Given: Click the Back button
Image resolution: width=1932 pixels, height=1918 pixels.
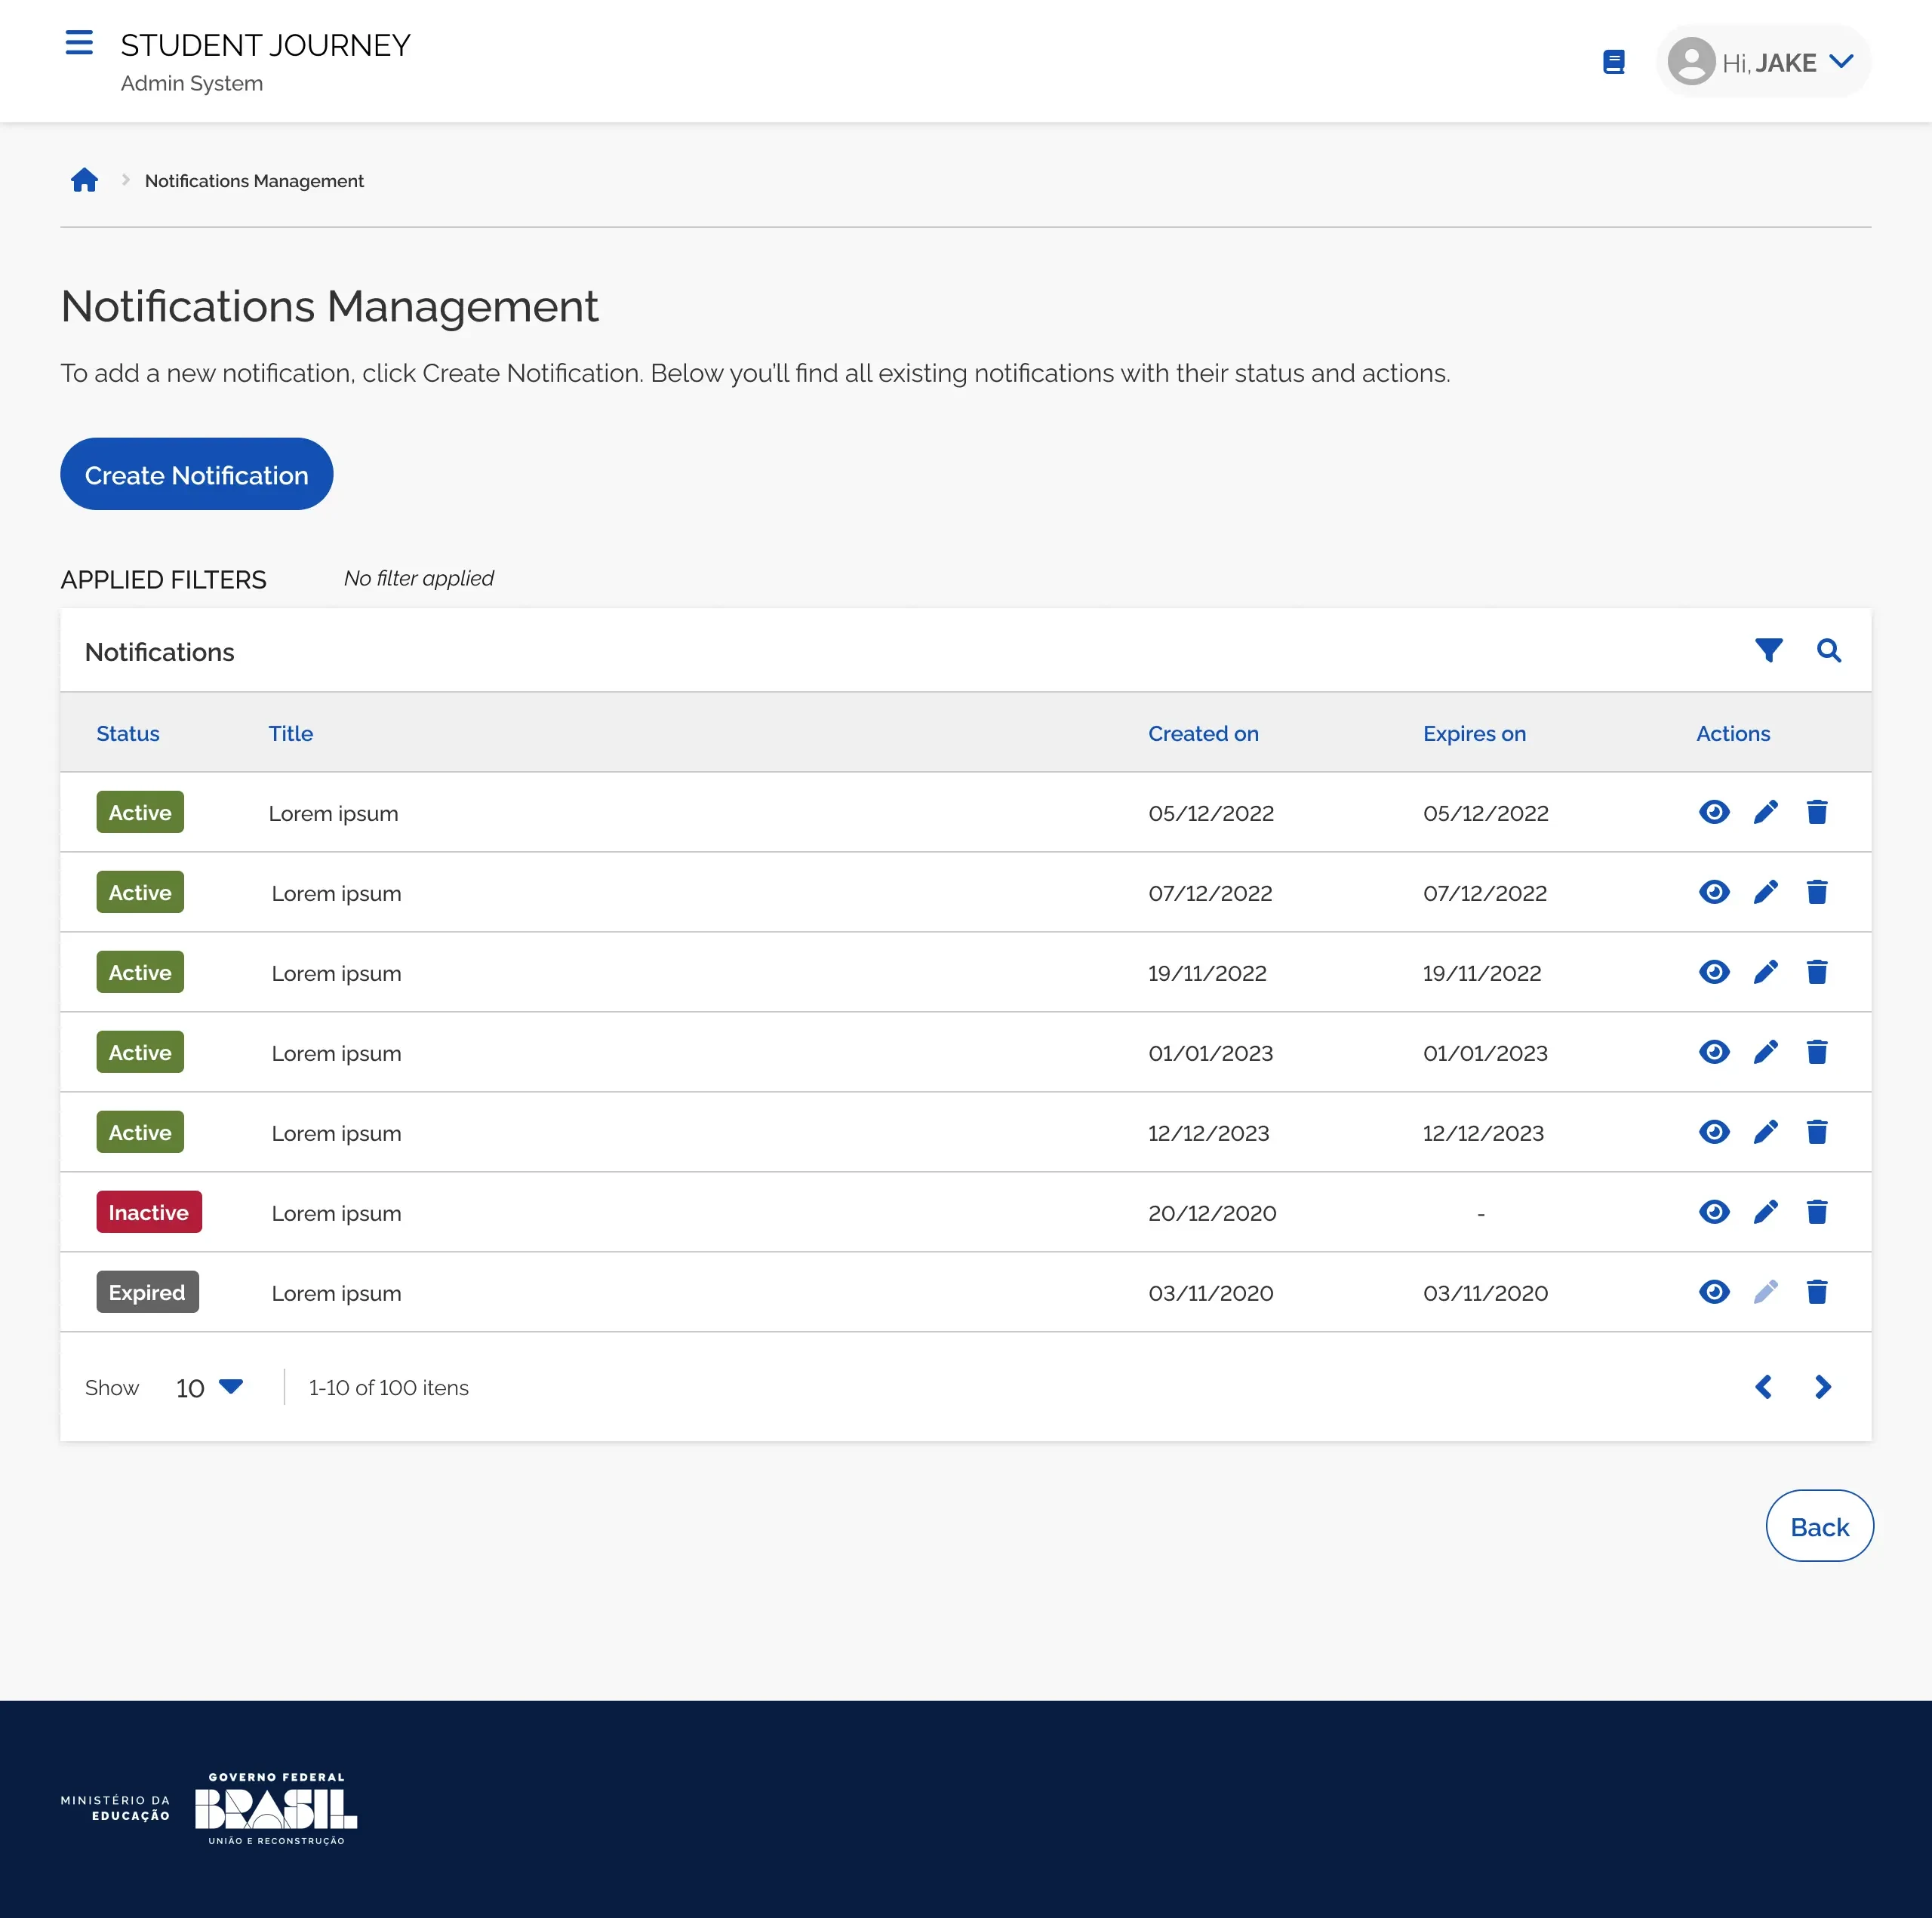Looking at the screenshot, I should coord(1819,1526).
